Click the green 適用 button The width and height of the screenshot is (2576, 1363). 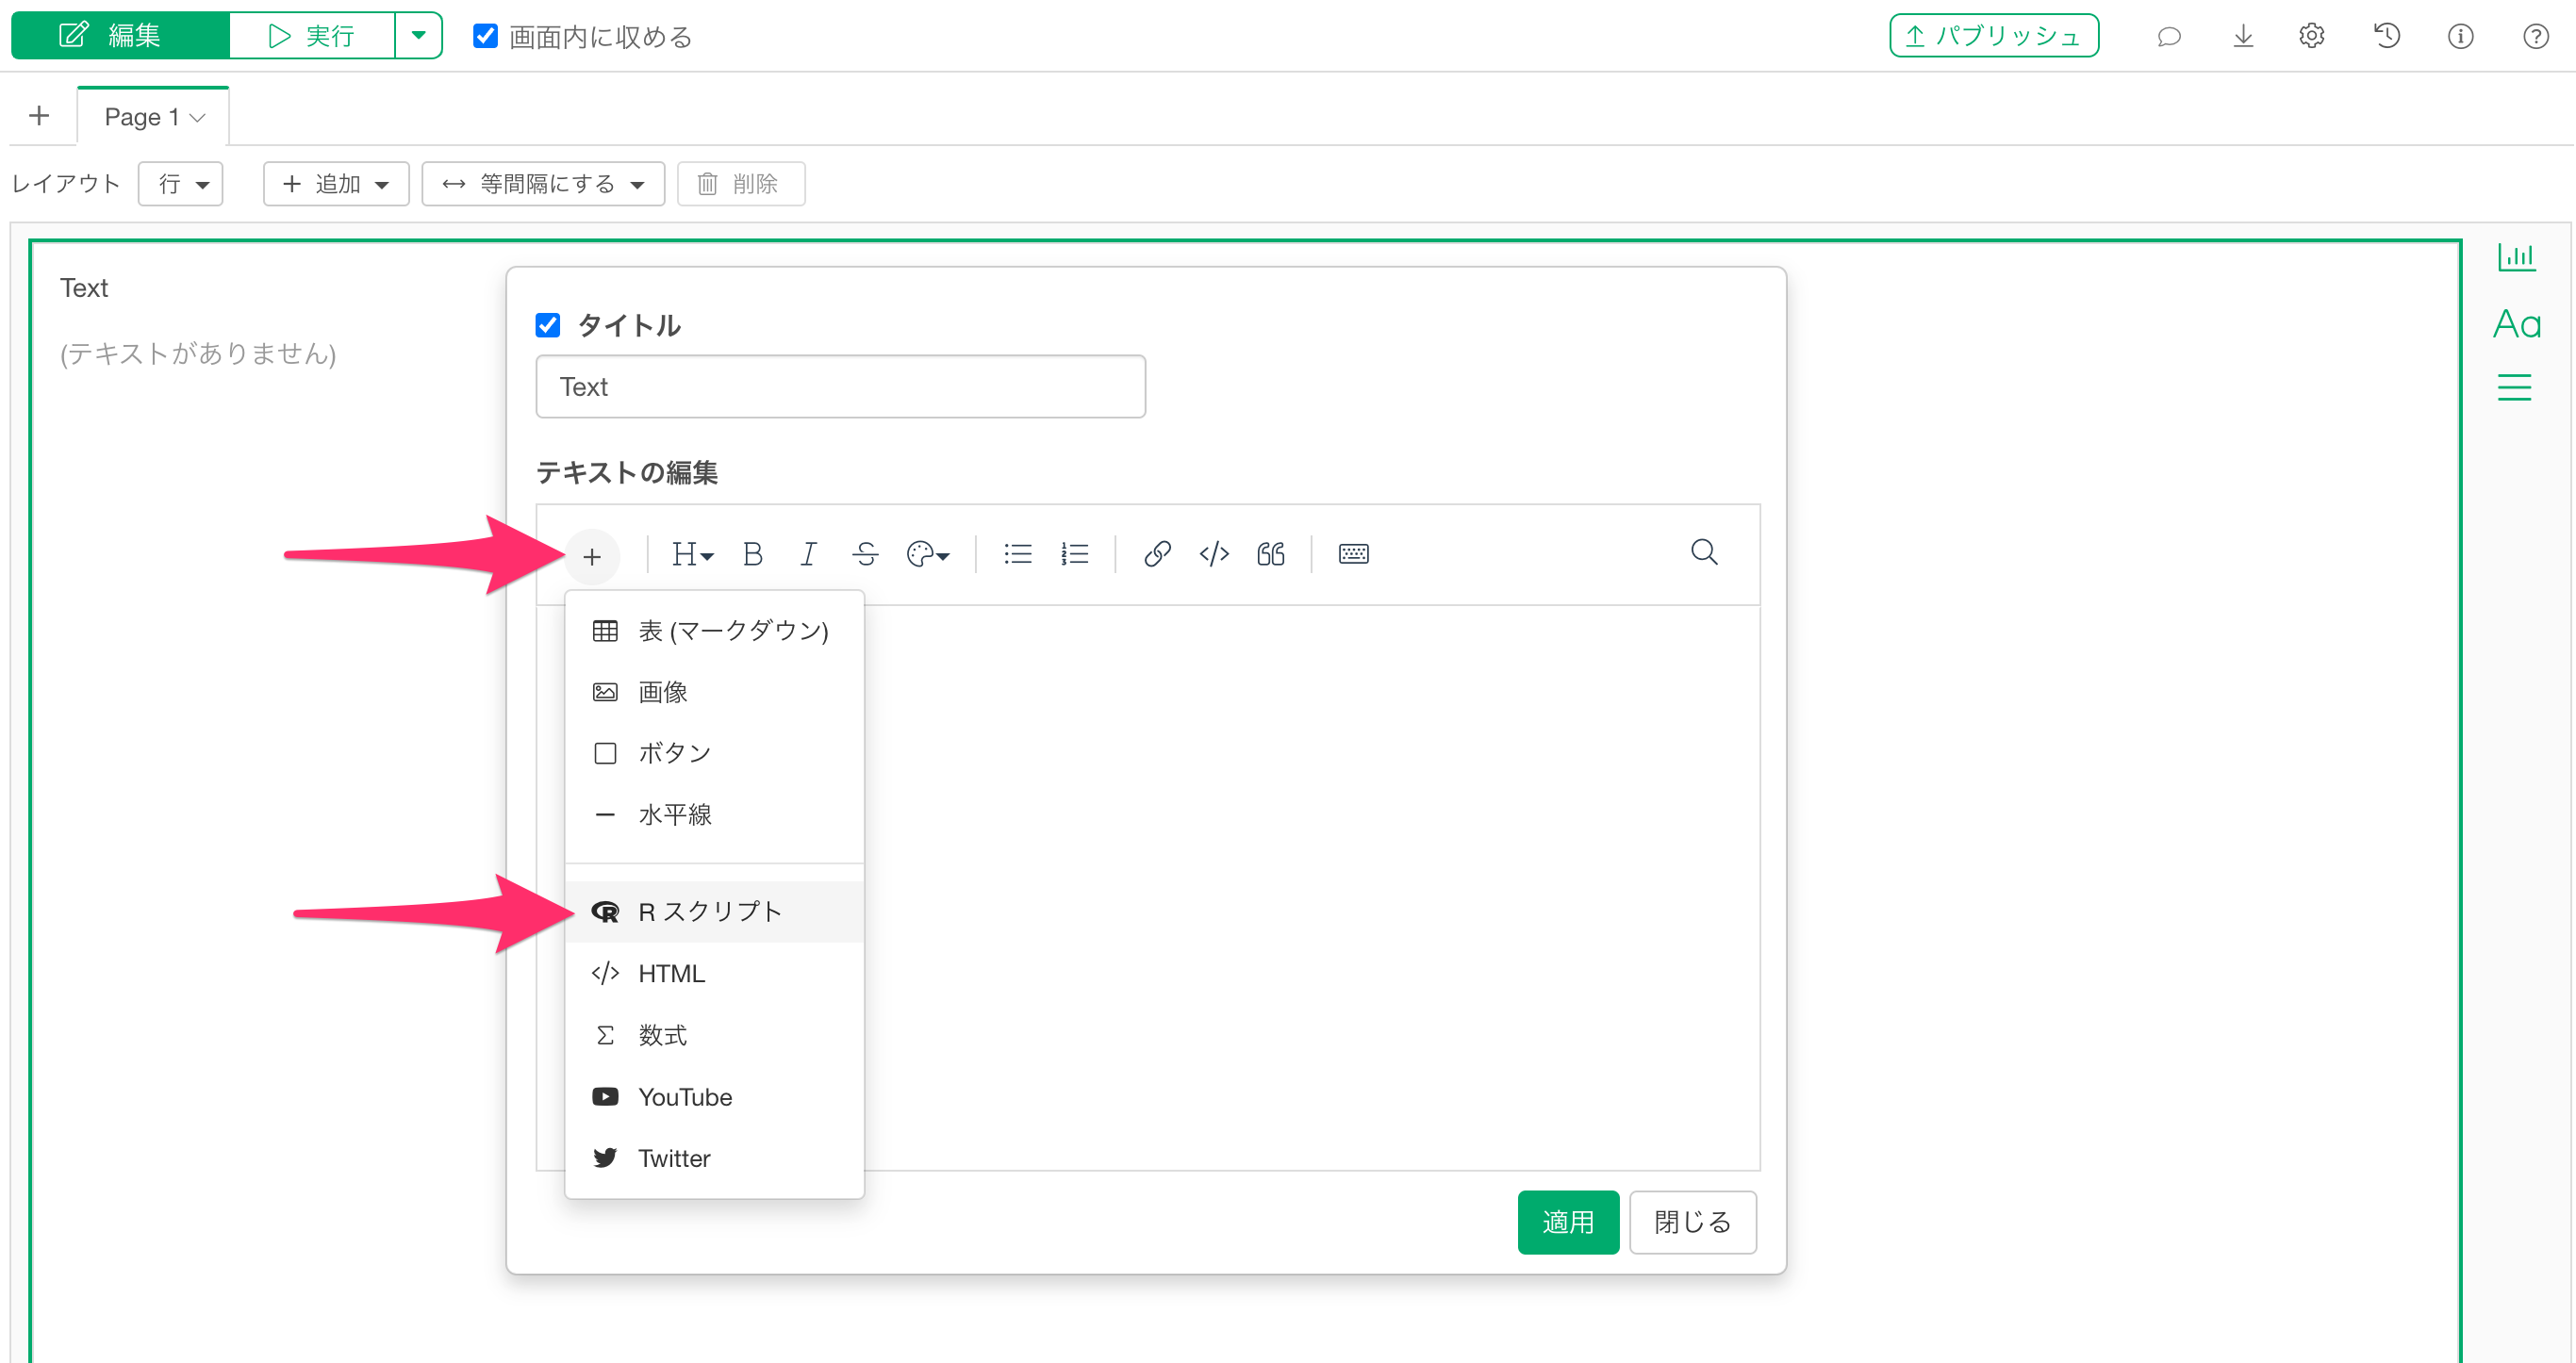(x=1567, y=1221)
